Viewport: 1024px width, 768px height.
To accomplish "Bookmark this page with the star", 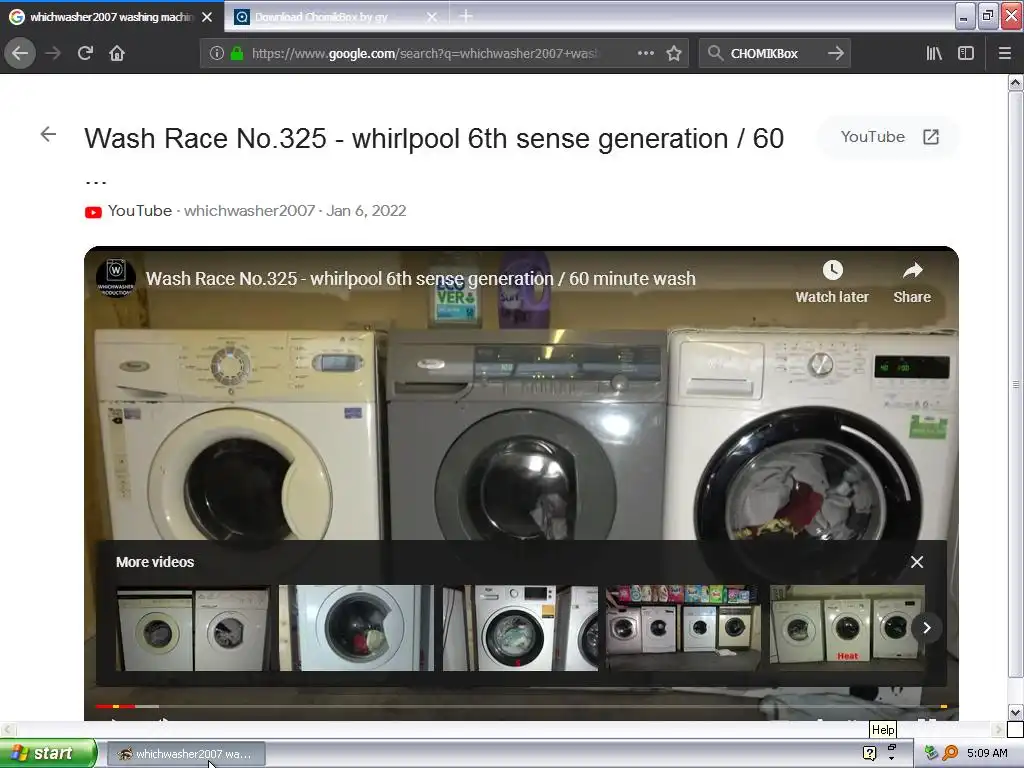I will click(674, 53).
